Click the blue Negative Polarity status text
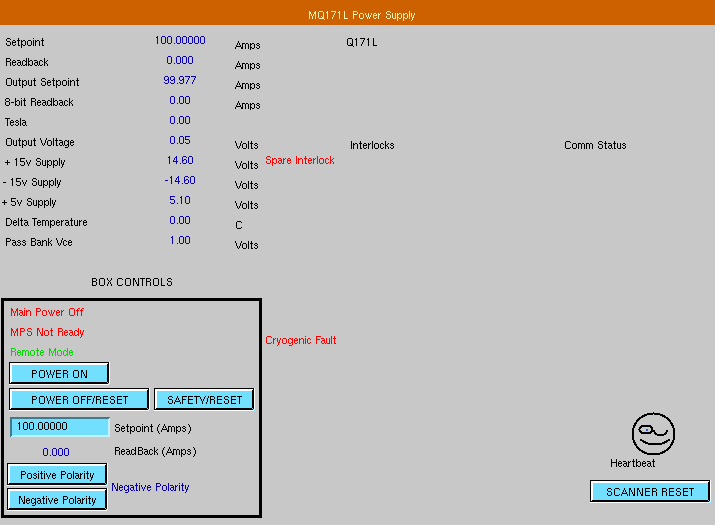The width and height of the screenshot is (715, 525). click(150, 487)
